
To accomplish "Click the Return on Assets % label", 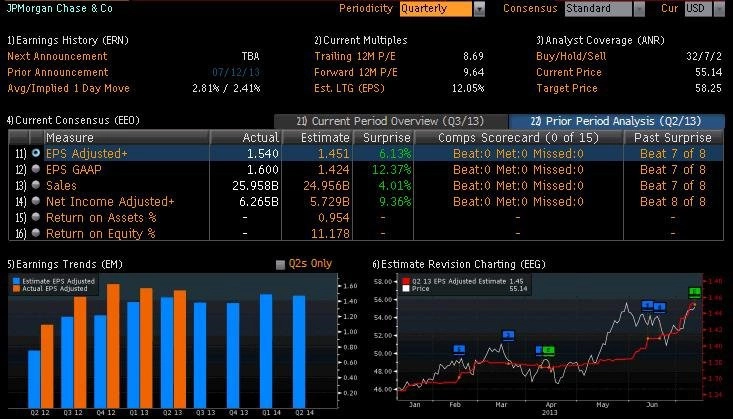I will pyautogui.click(x=101, y=217).
